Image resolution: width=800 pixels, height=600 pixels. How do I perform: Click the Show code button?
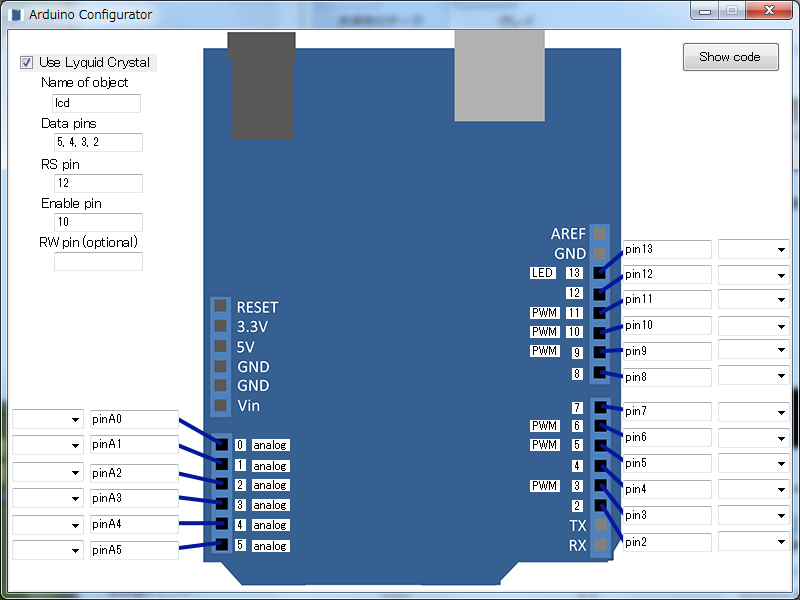tap(731, 57)
